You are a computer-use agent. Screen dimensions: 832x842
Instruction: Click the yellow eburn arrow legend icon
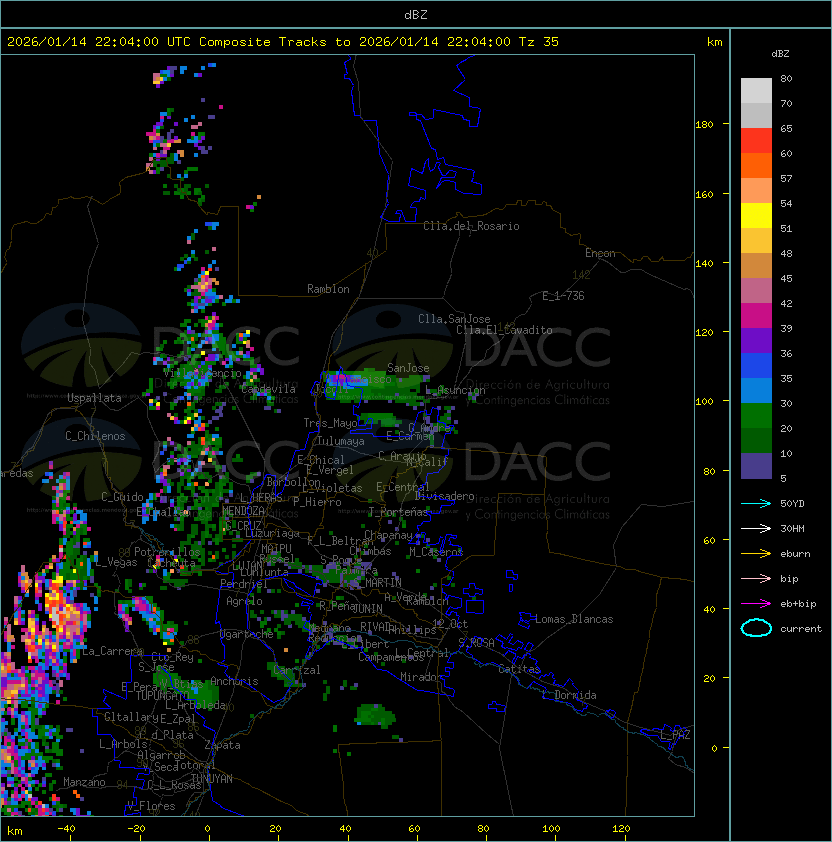point(756,554)
